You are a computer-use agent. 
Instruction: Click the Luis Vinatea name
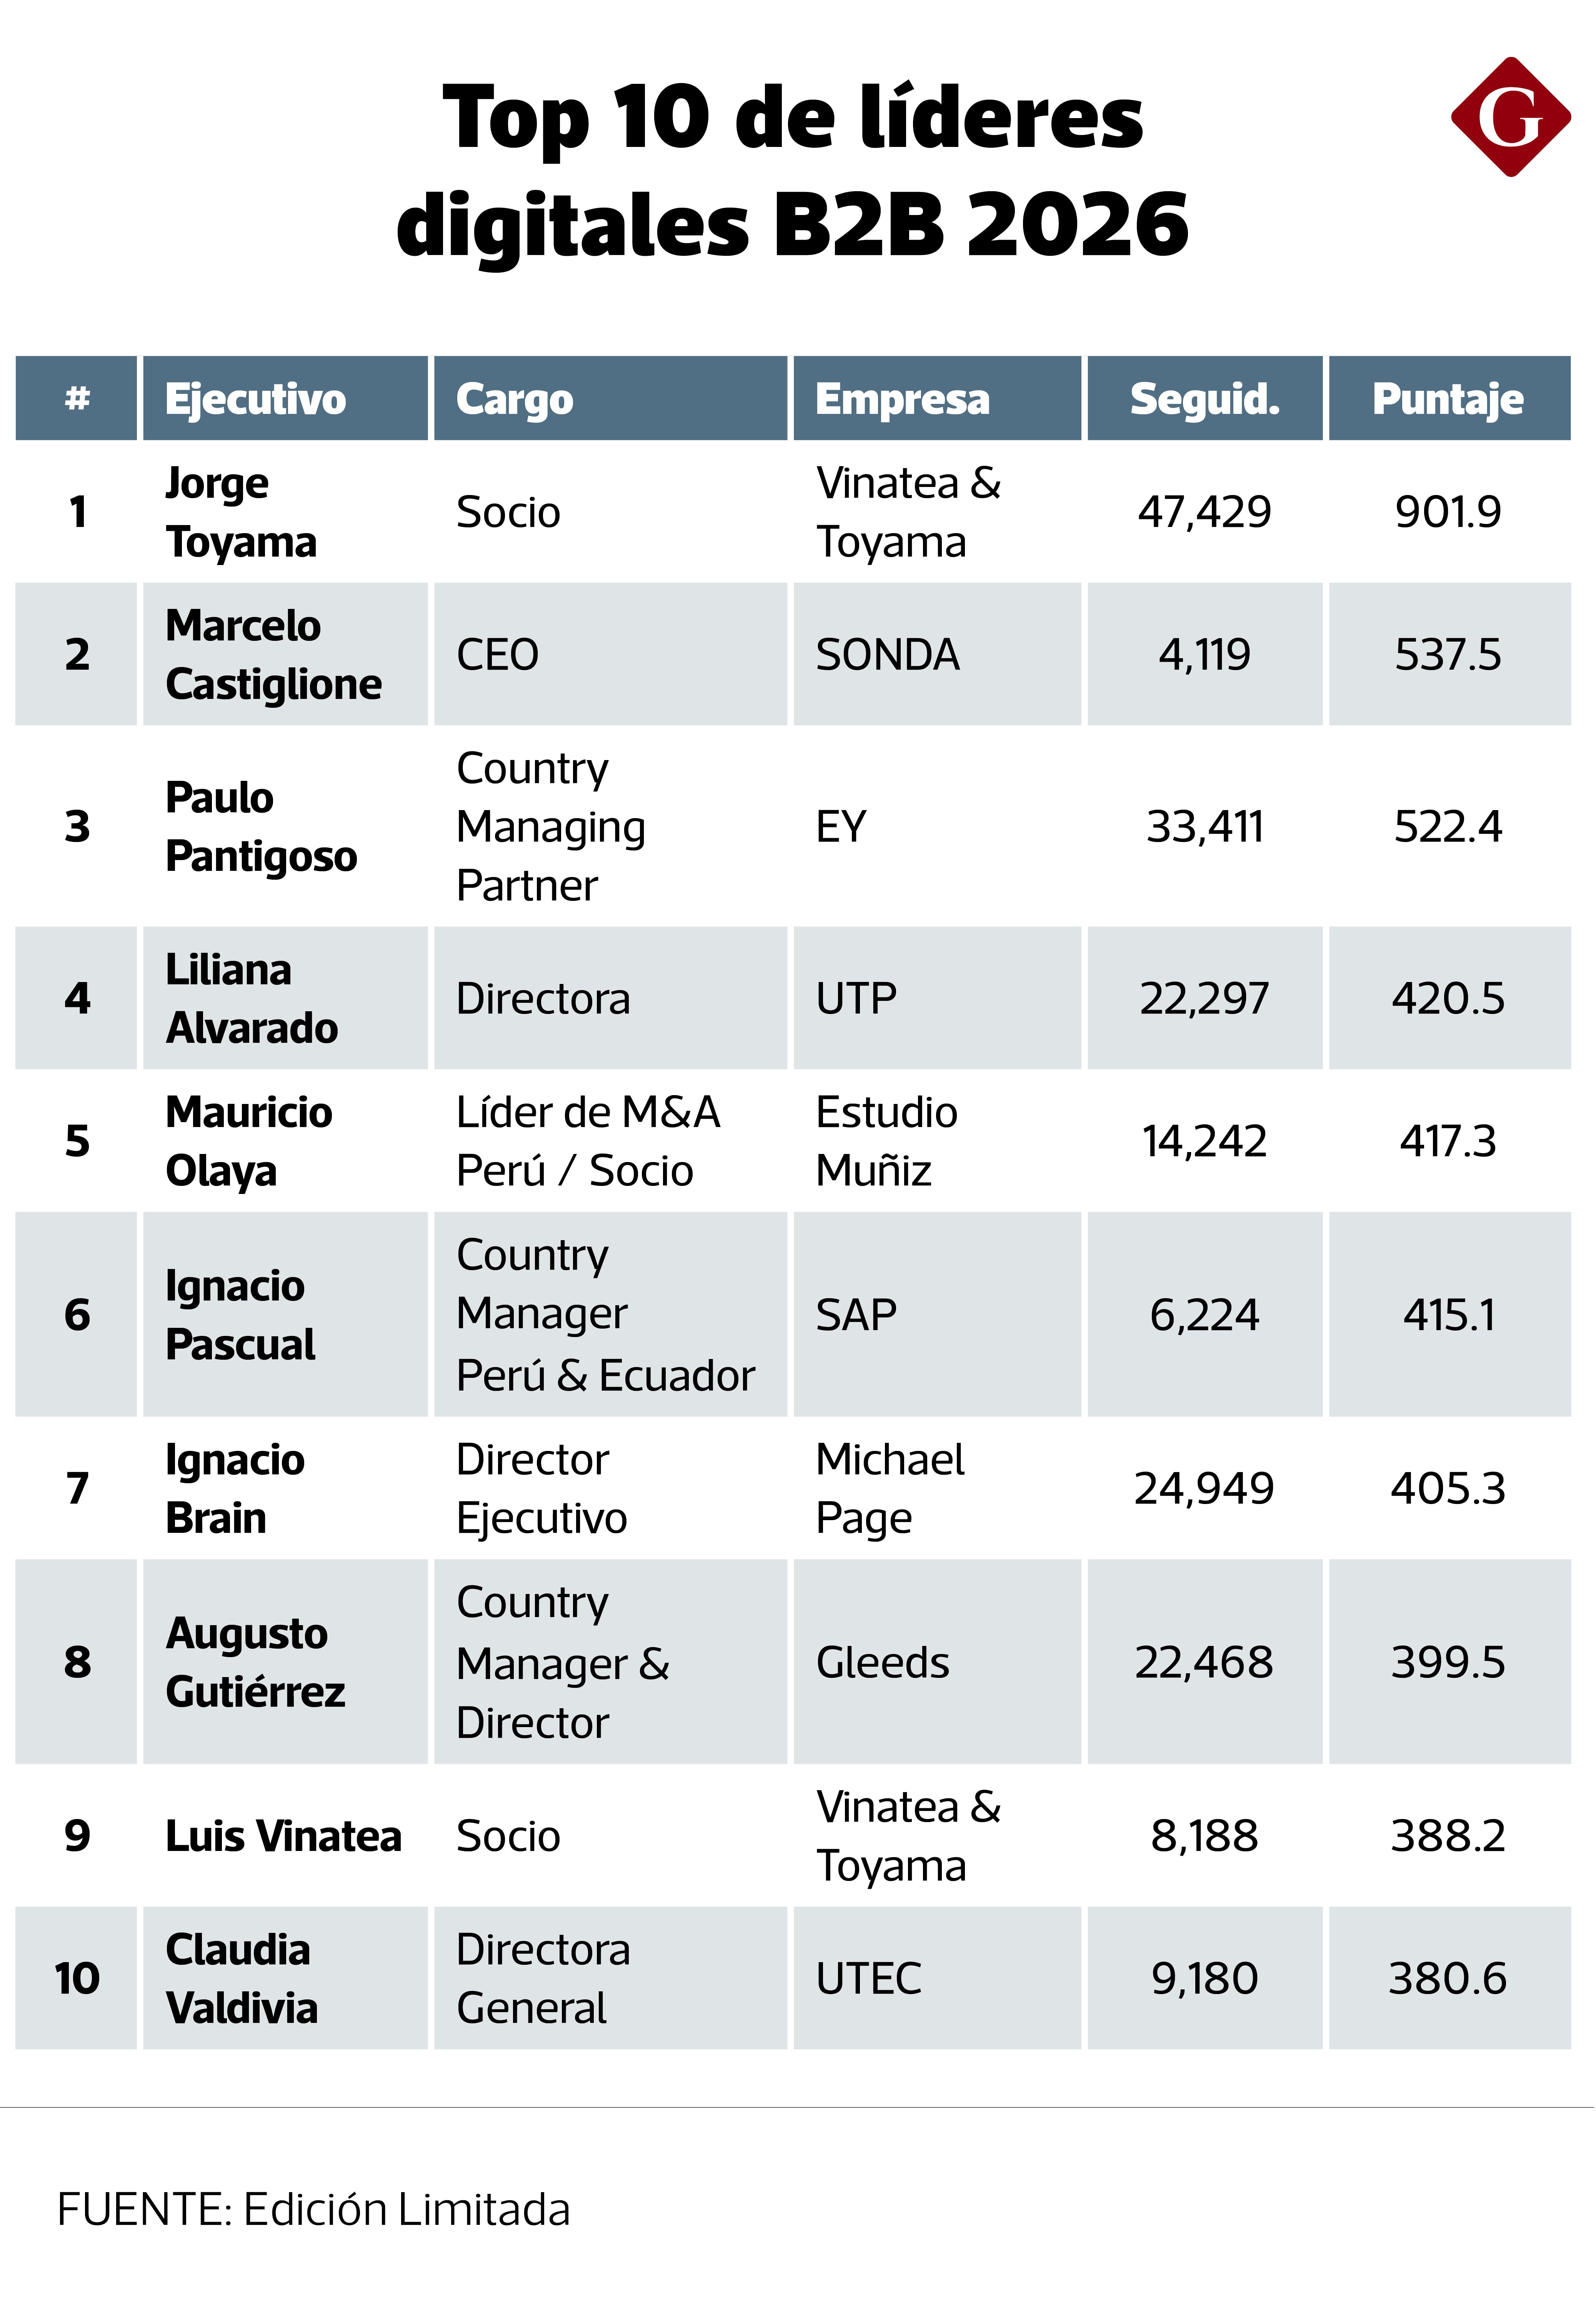coord(283,1835)
